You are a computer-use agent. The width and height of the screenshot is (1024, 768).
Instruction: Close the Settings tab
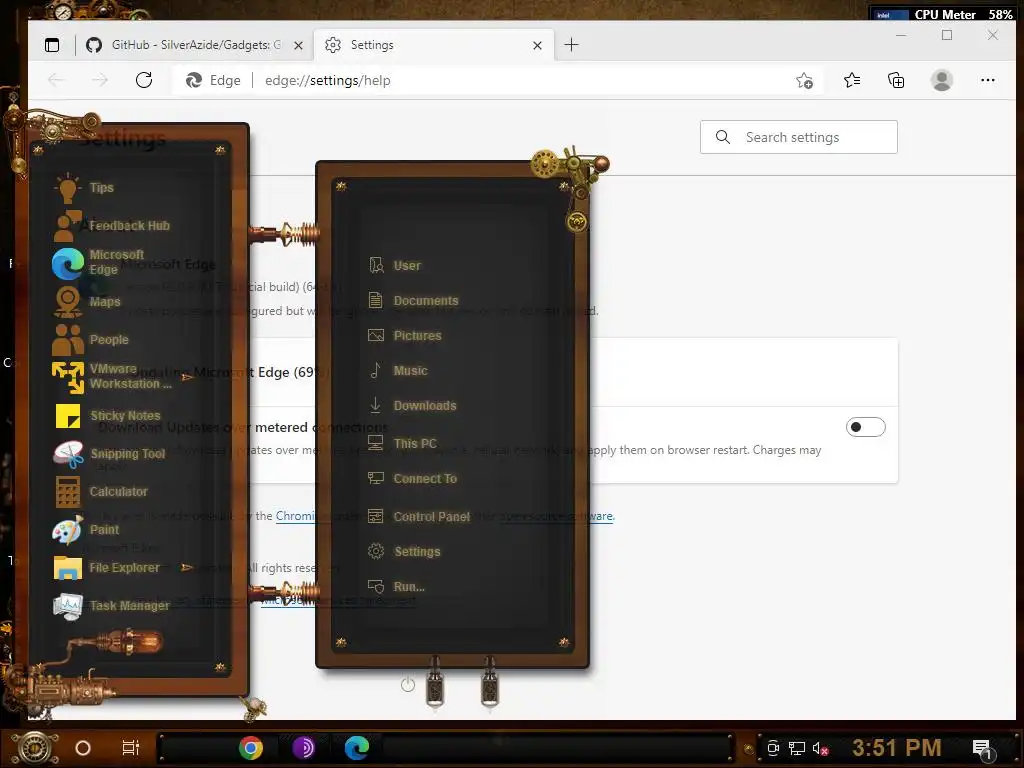(537, 45)
